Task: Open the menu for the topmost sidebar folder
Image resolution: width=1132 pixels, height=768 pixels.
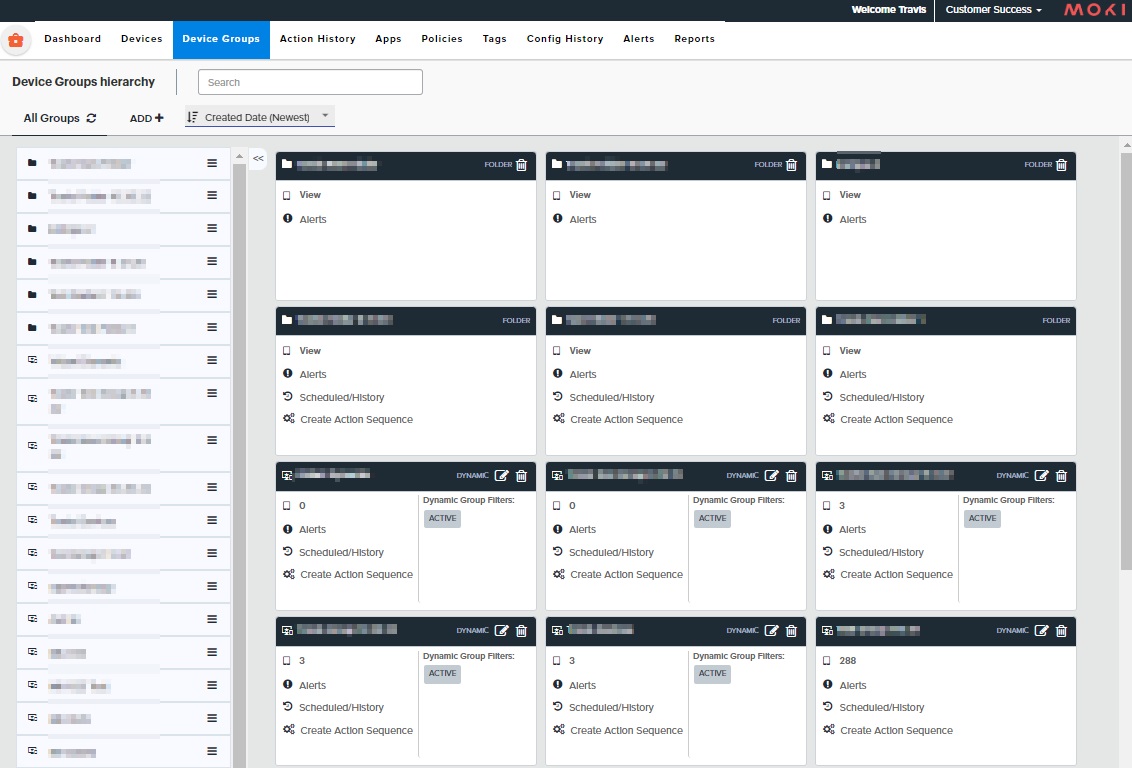Action: coord(212,163)
